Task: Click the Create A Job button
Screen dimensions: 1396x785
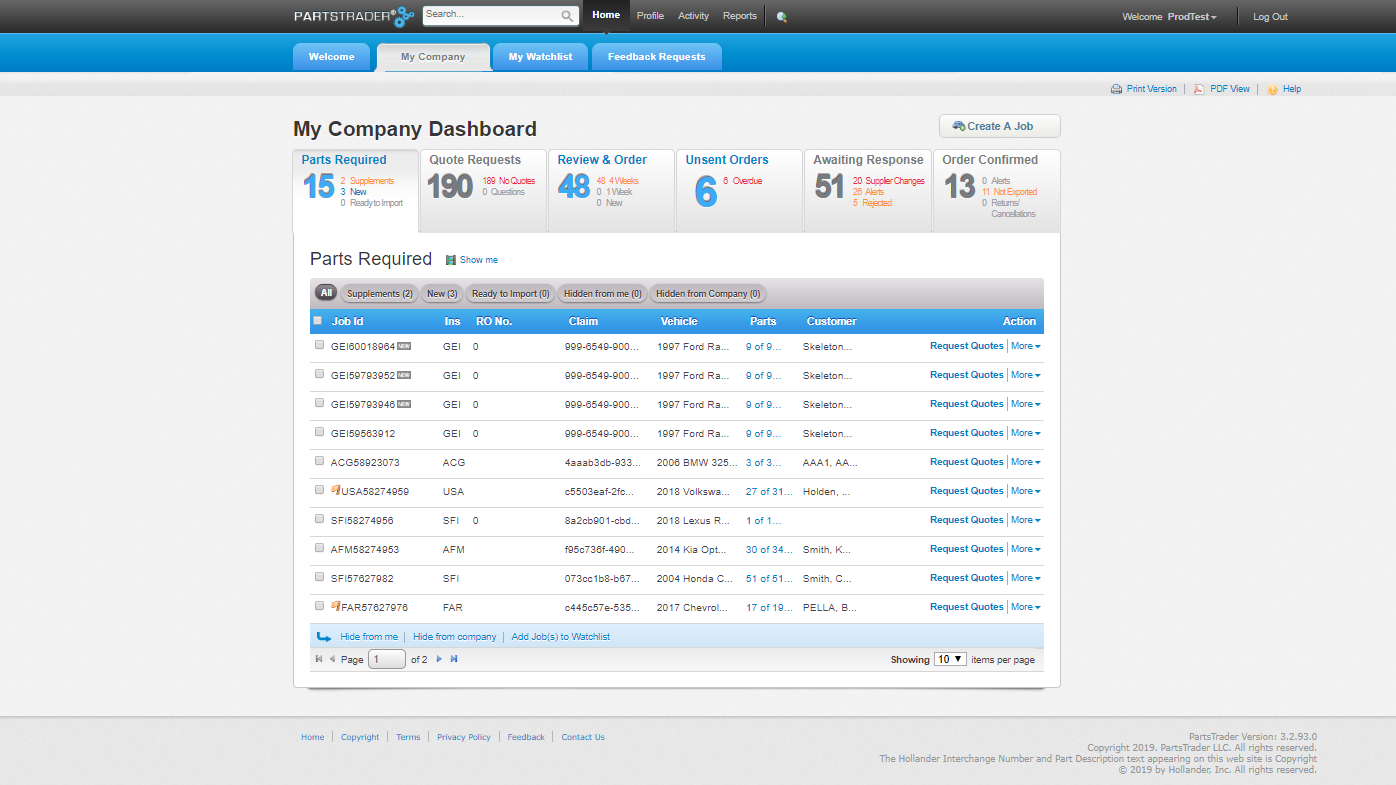Action: pos(999,126)
